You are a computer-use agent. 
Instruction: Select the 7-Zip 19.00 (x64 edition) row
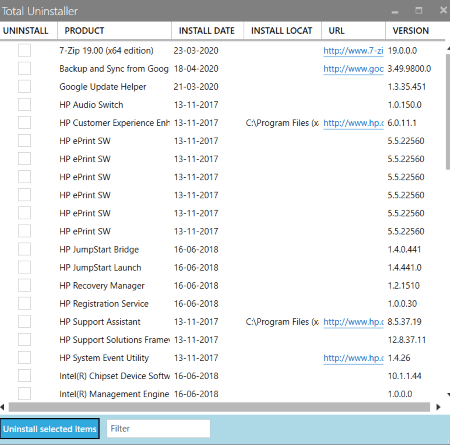(222, 51)
